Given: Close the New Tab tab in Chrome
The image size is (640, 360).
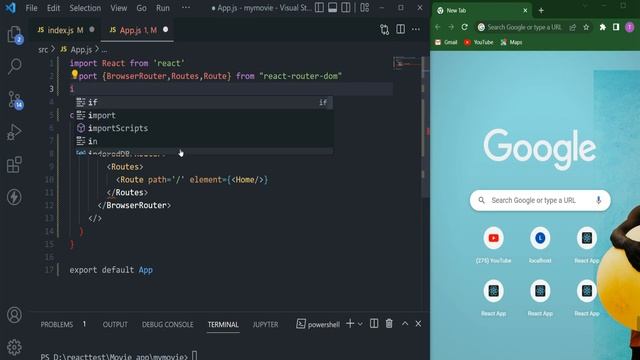Looking at the screenshot, I should [525, 11].
